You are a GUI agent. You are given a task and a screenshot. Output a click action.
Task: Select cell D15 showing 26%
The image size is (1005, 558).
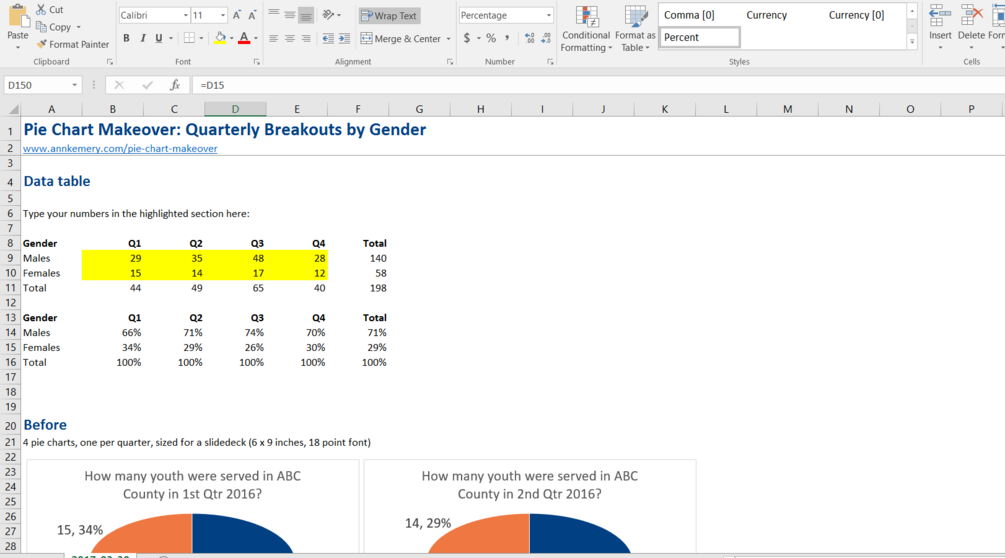[235, 347]
